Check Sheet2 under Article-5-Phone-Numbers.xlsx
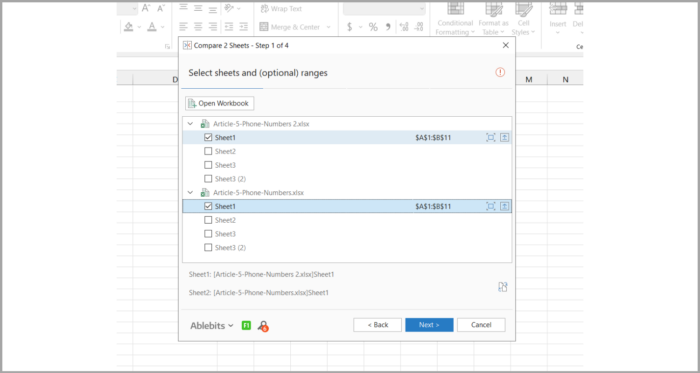The width and height of the screenshot is (700, 373). tap(208, 220)
